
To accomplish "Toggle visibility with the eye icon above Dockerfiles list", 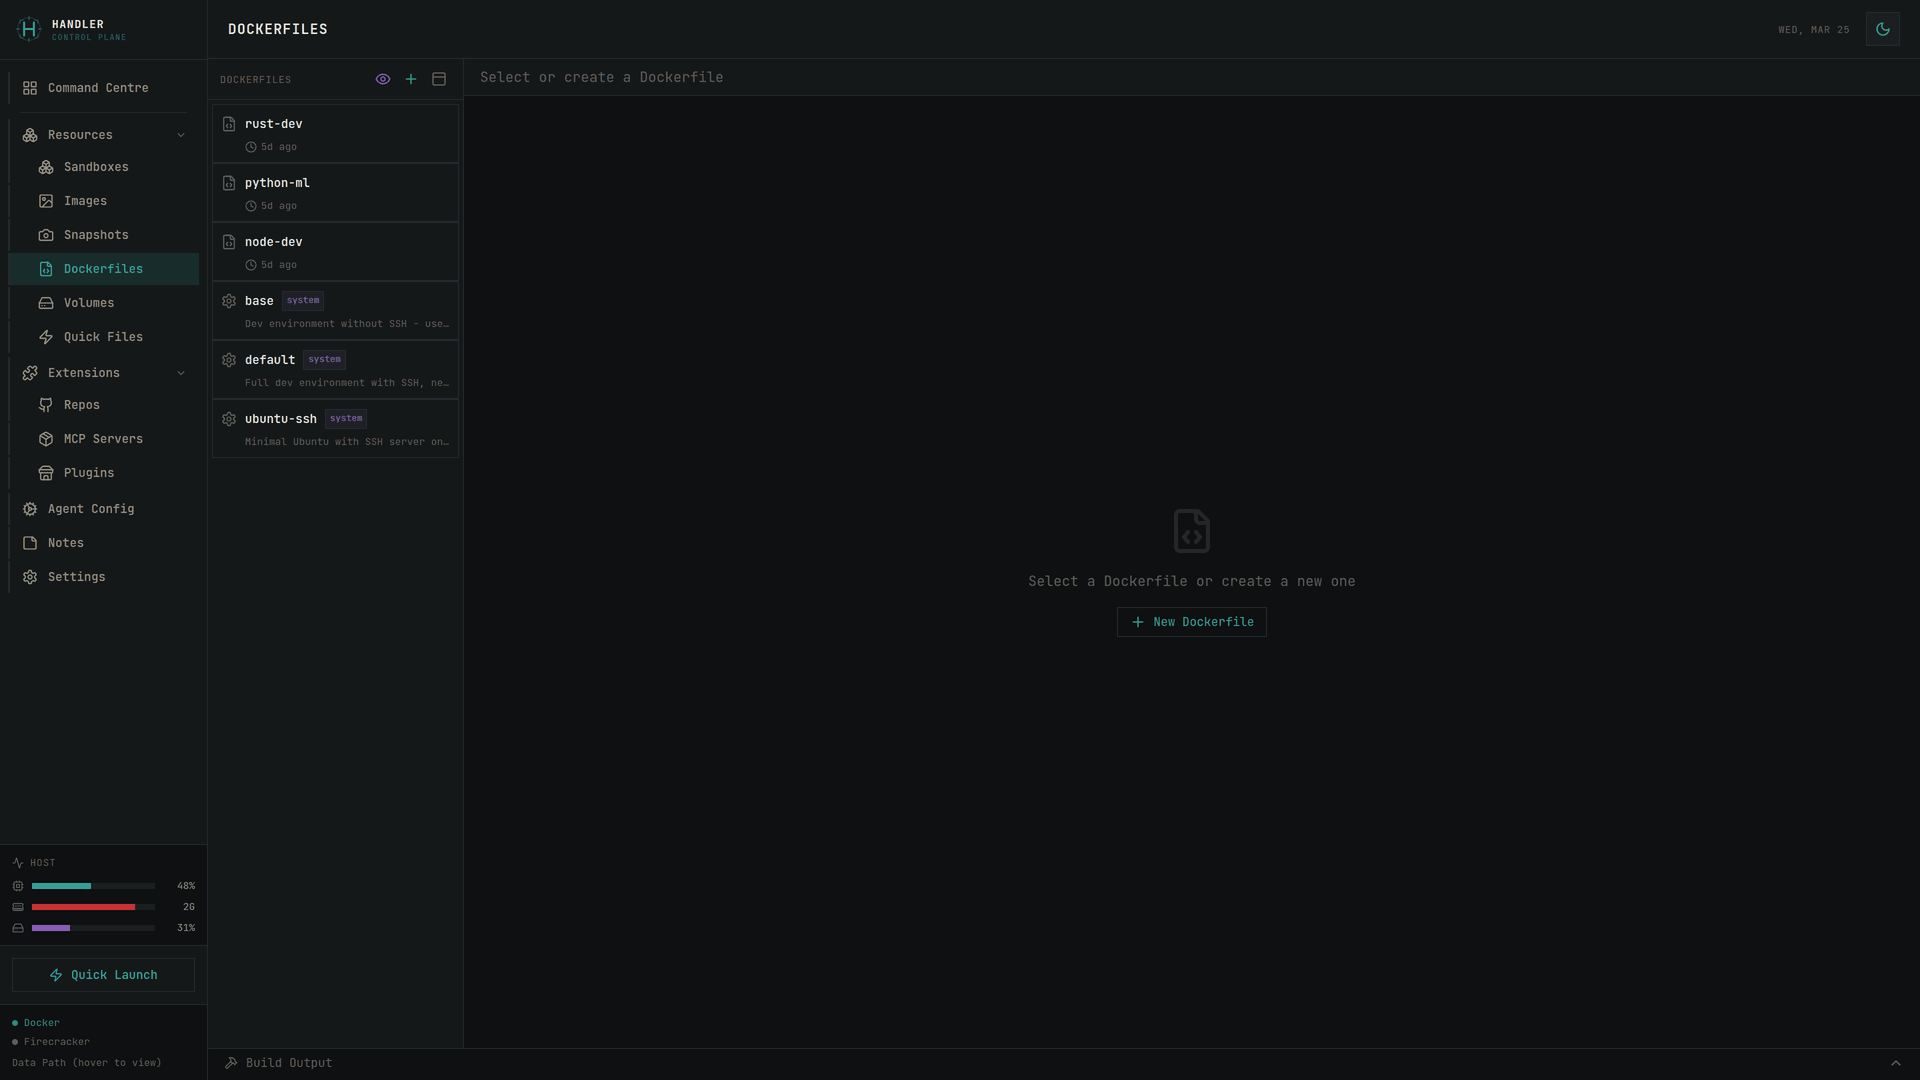I will (383, 79).
